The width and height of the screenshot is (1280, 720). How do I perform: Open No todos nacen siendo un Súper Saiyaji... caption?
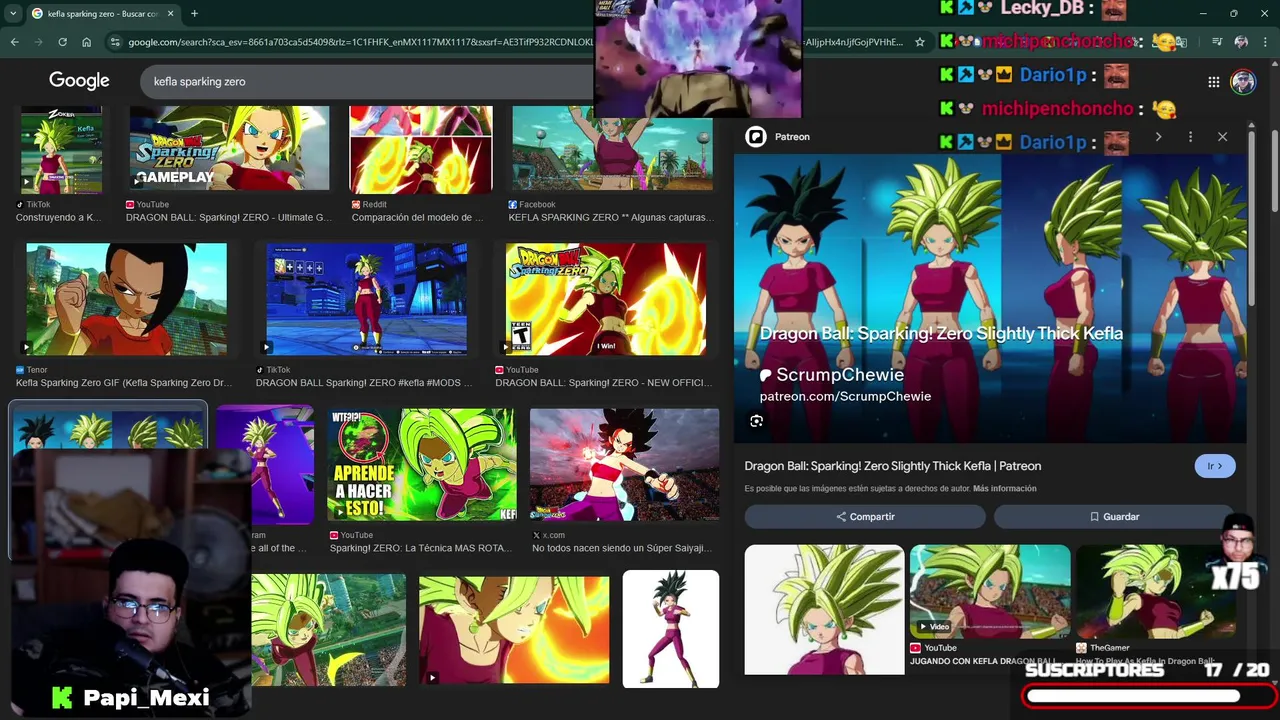[622, 548]
